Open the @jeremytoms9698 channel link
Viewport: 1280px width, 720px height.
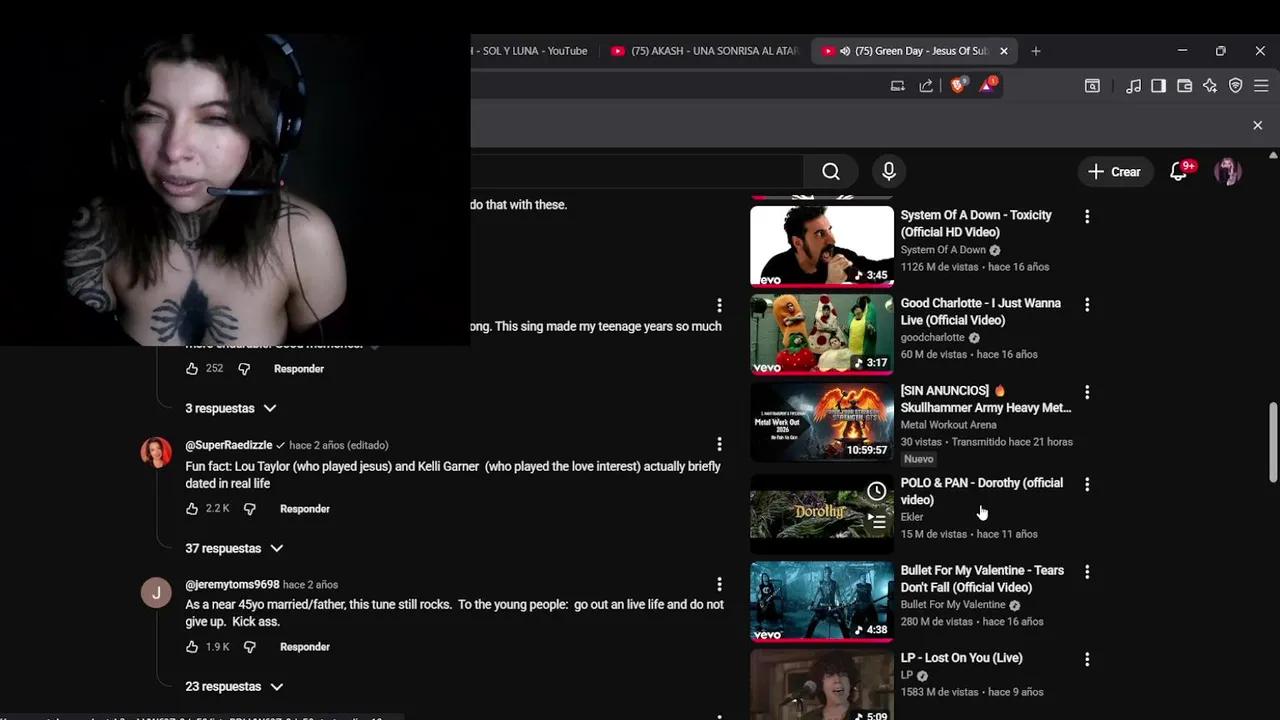pyautogui.click(x=232, y=584)
